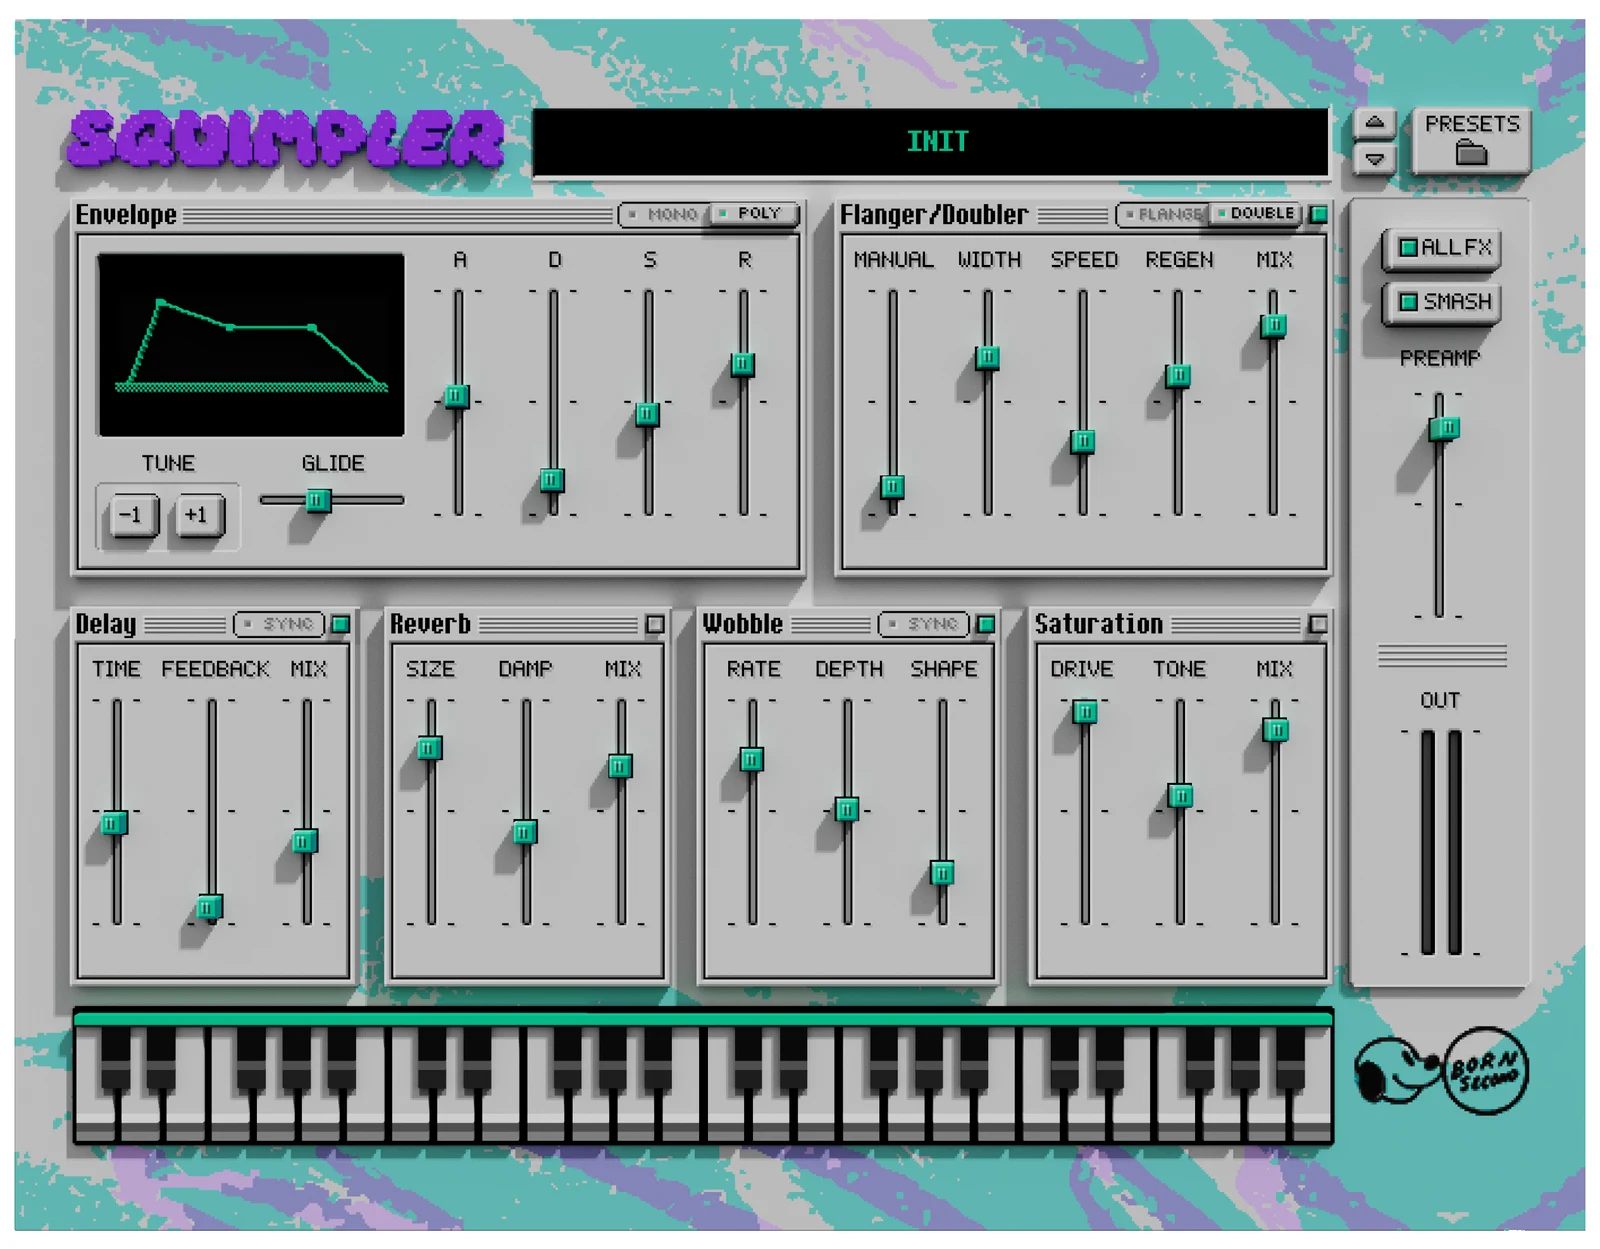Enable the Flanger/Doubler effect power box
Image resolution: width=1600 pixels, height=1249 pixels.
1319,214
